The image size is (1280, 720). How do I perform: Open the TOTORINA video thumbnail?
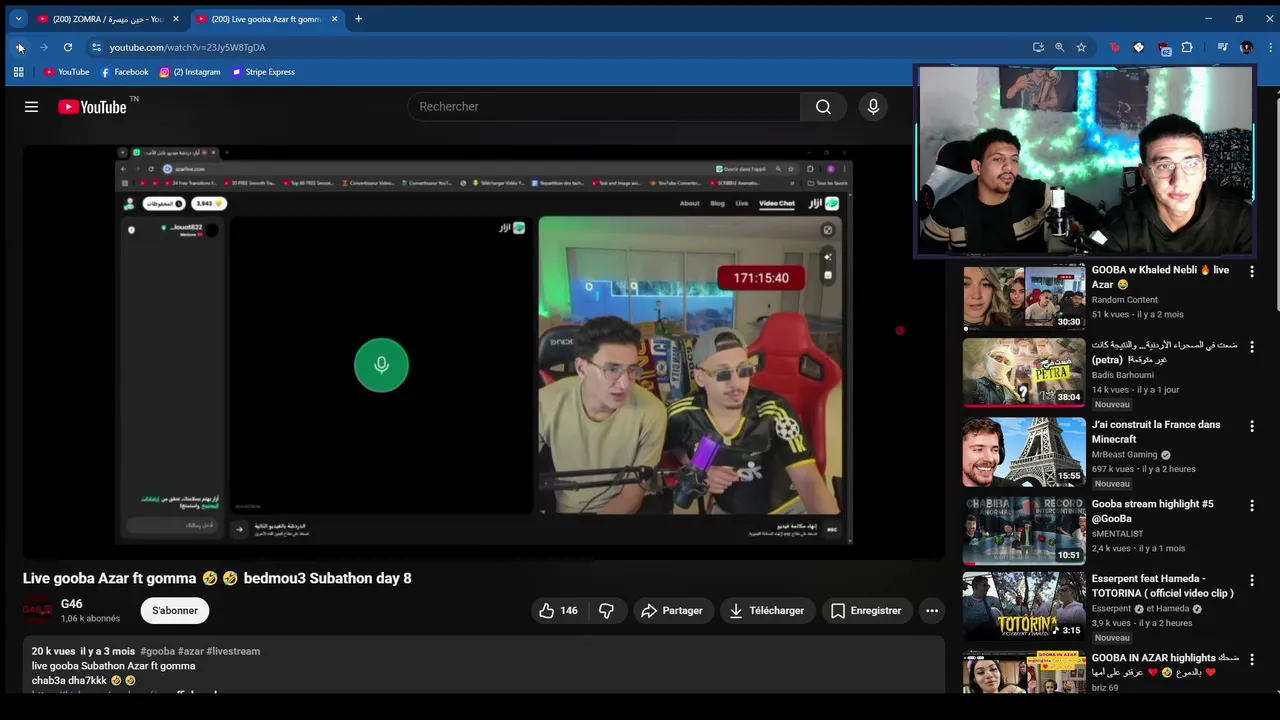1023,606
